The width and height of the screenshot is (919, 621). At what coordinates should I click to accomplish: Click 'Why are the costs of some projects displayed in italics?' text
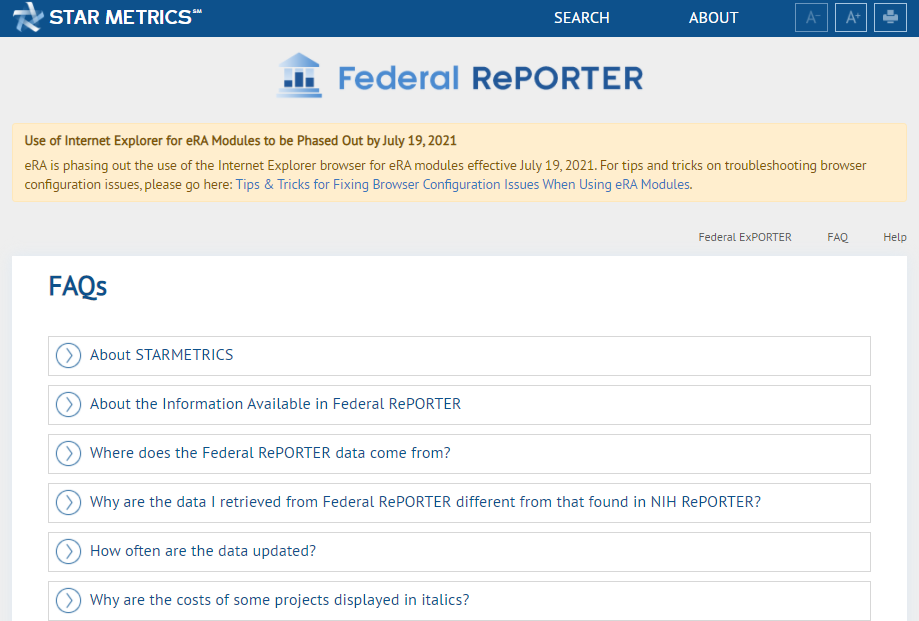tap(280, 600)
